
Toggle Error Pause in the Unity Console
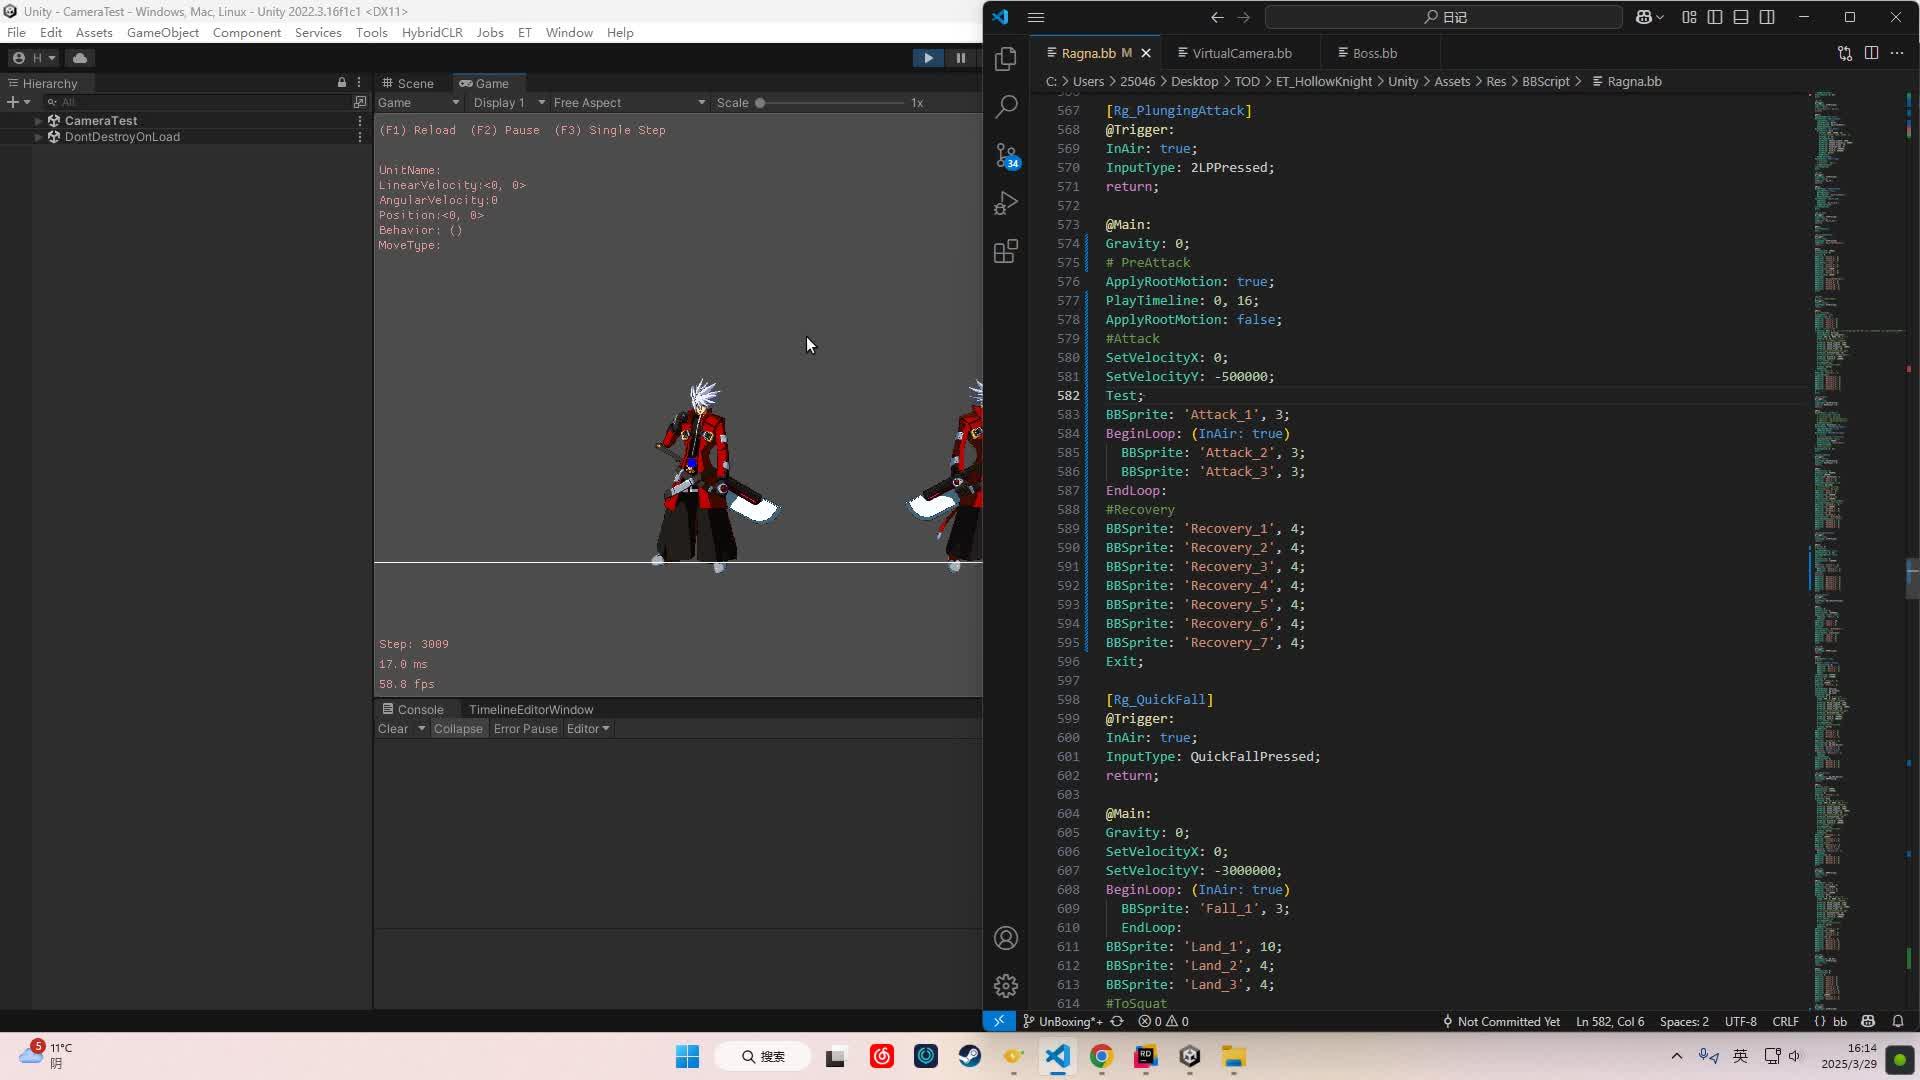click(525, 729)
